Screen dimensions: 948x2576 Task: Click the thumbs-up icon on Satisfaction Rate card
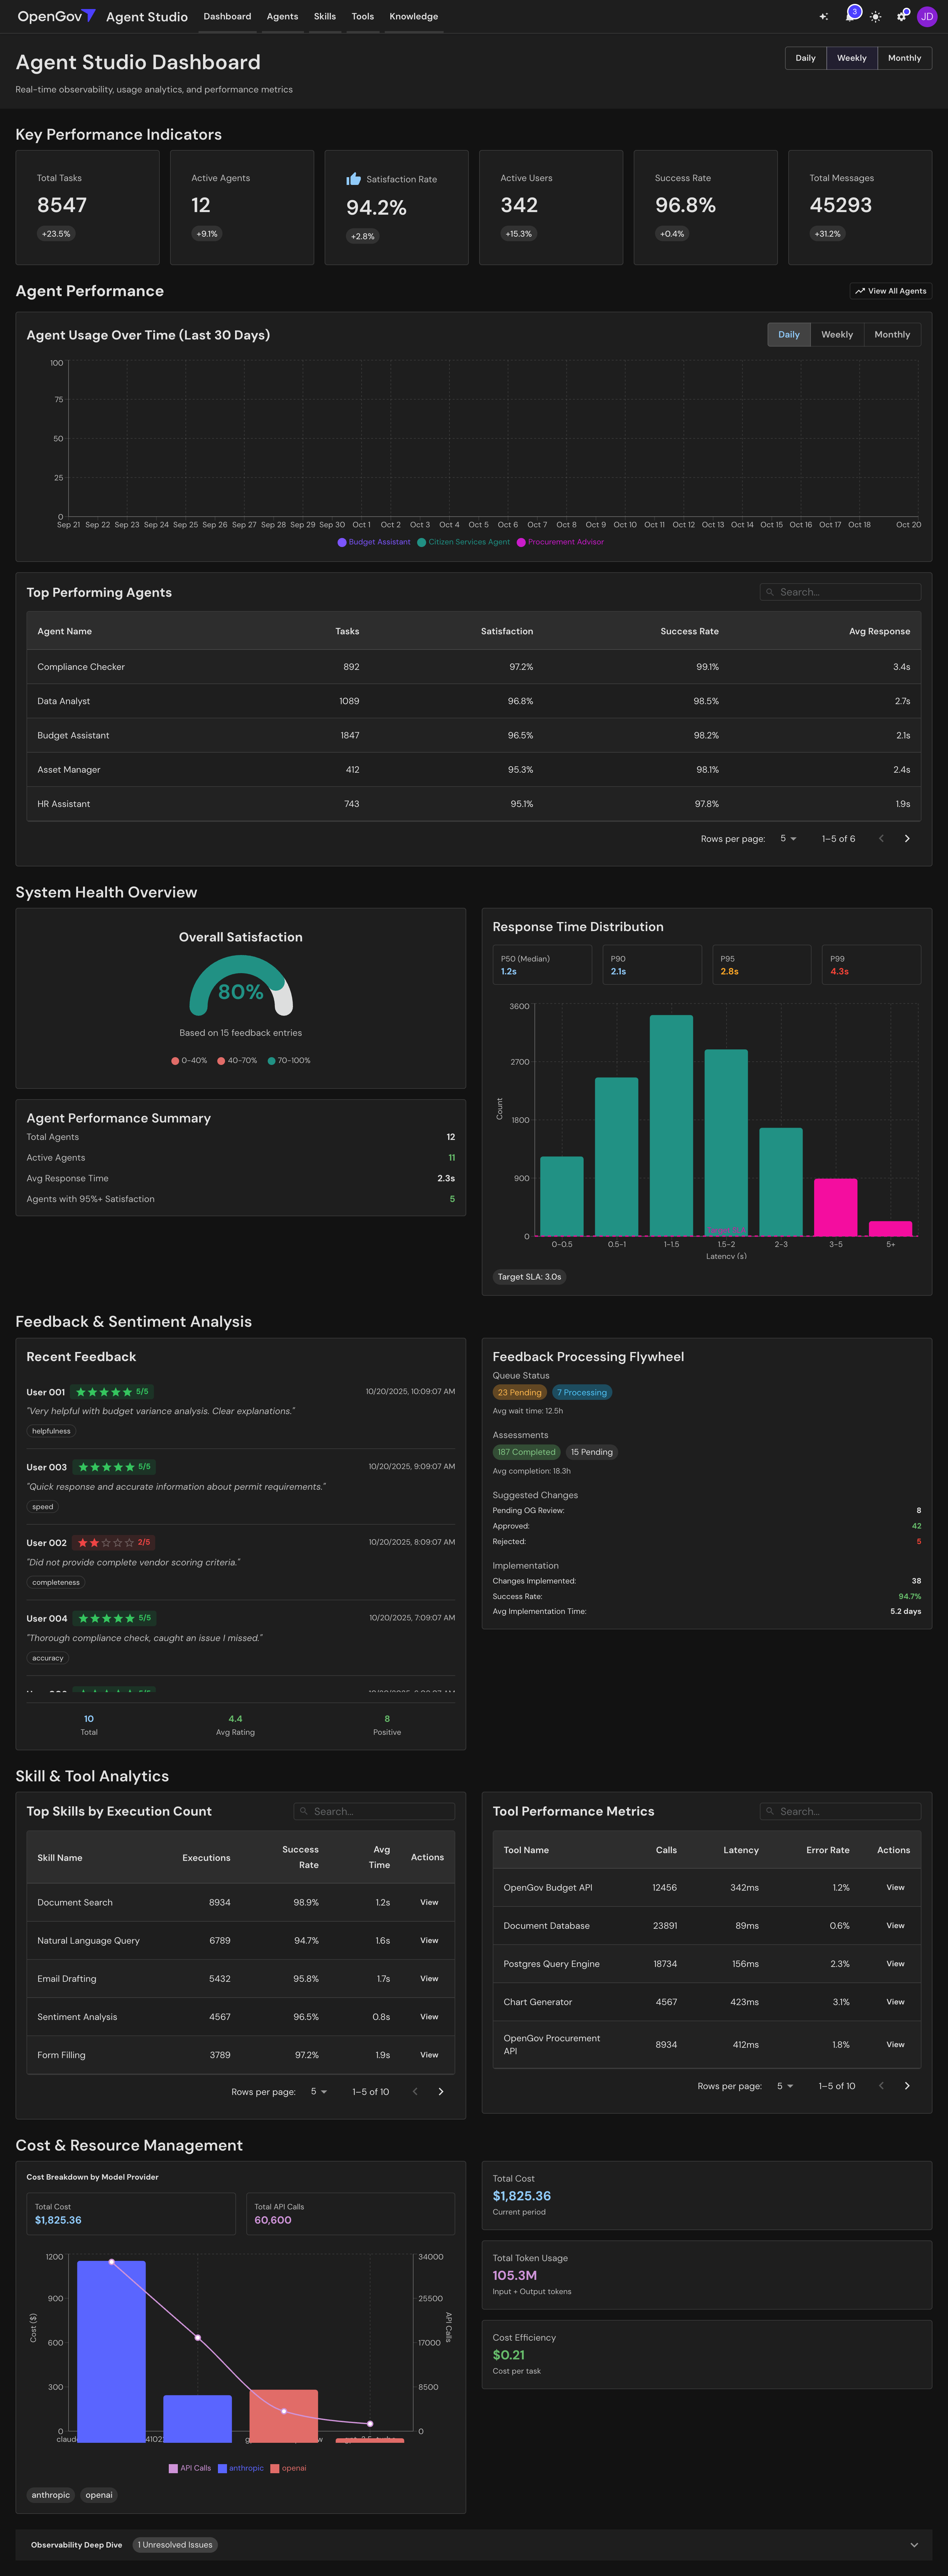[x=354, y=179]
